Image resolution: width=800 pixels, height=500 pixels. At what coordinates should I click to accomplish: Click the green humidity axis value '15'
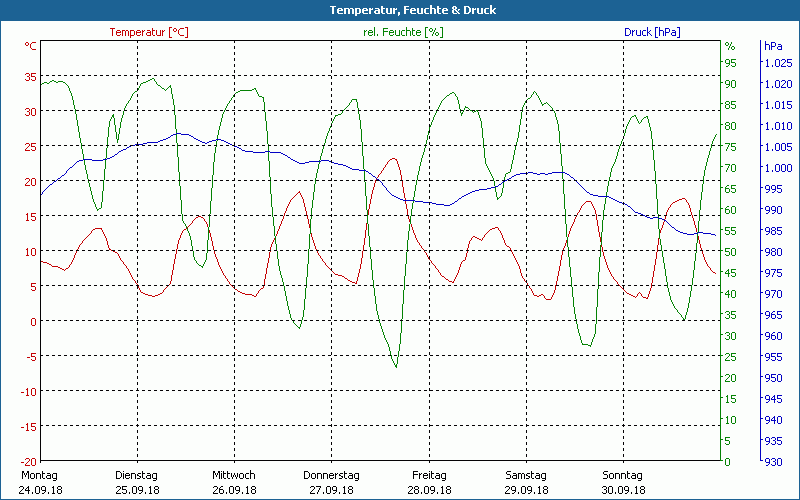click(x=731, y=399)
